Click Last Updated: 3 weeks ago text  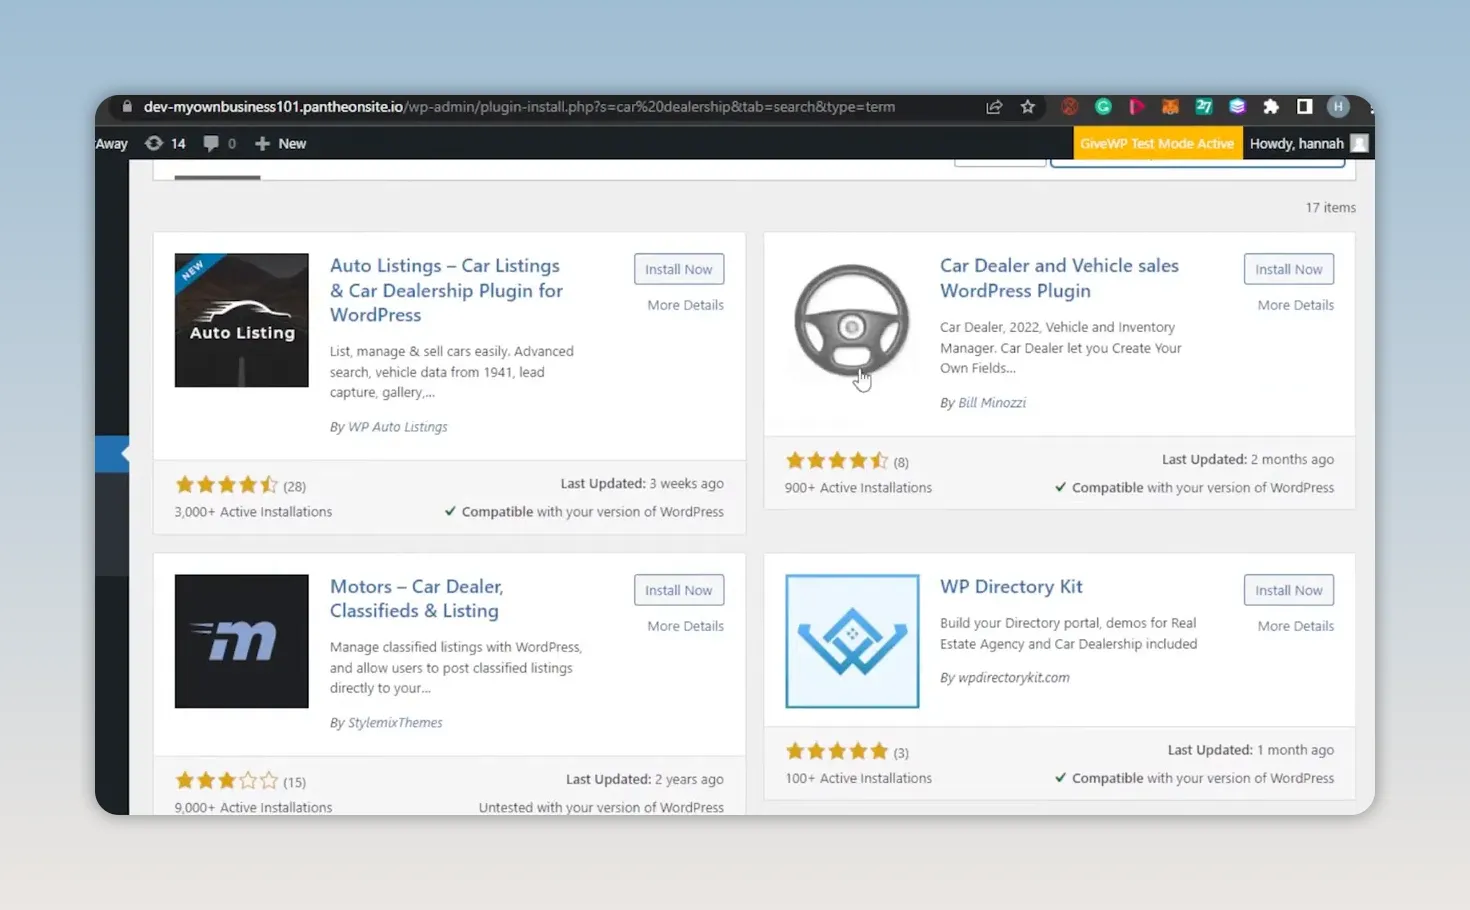tap(642, 484)
